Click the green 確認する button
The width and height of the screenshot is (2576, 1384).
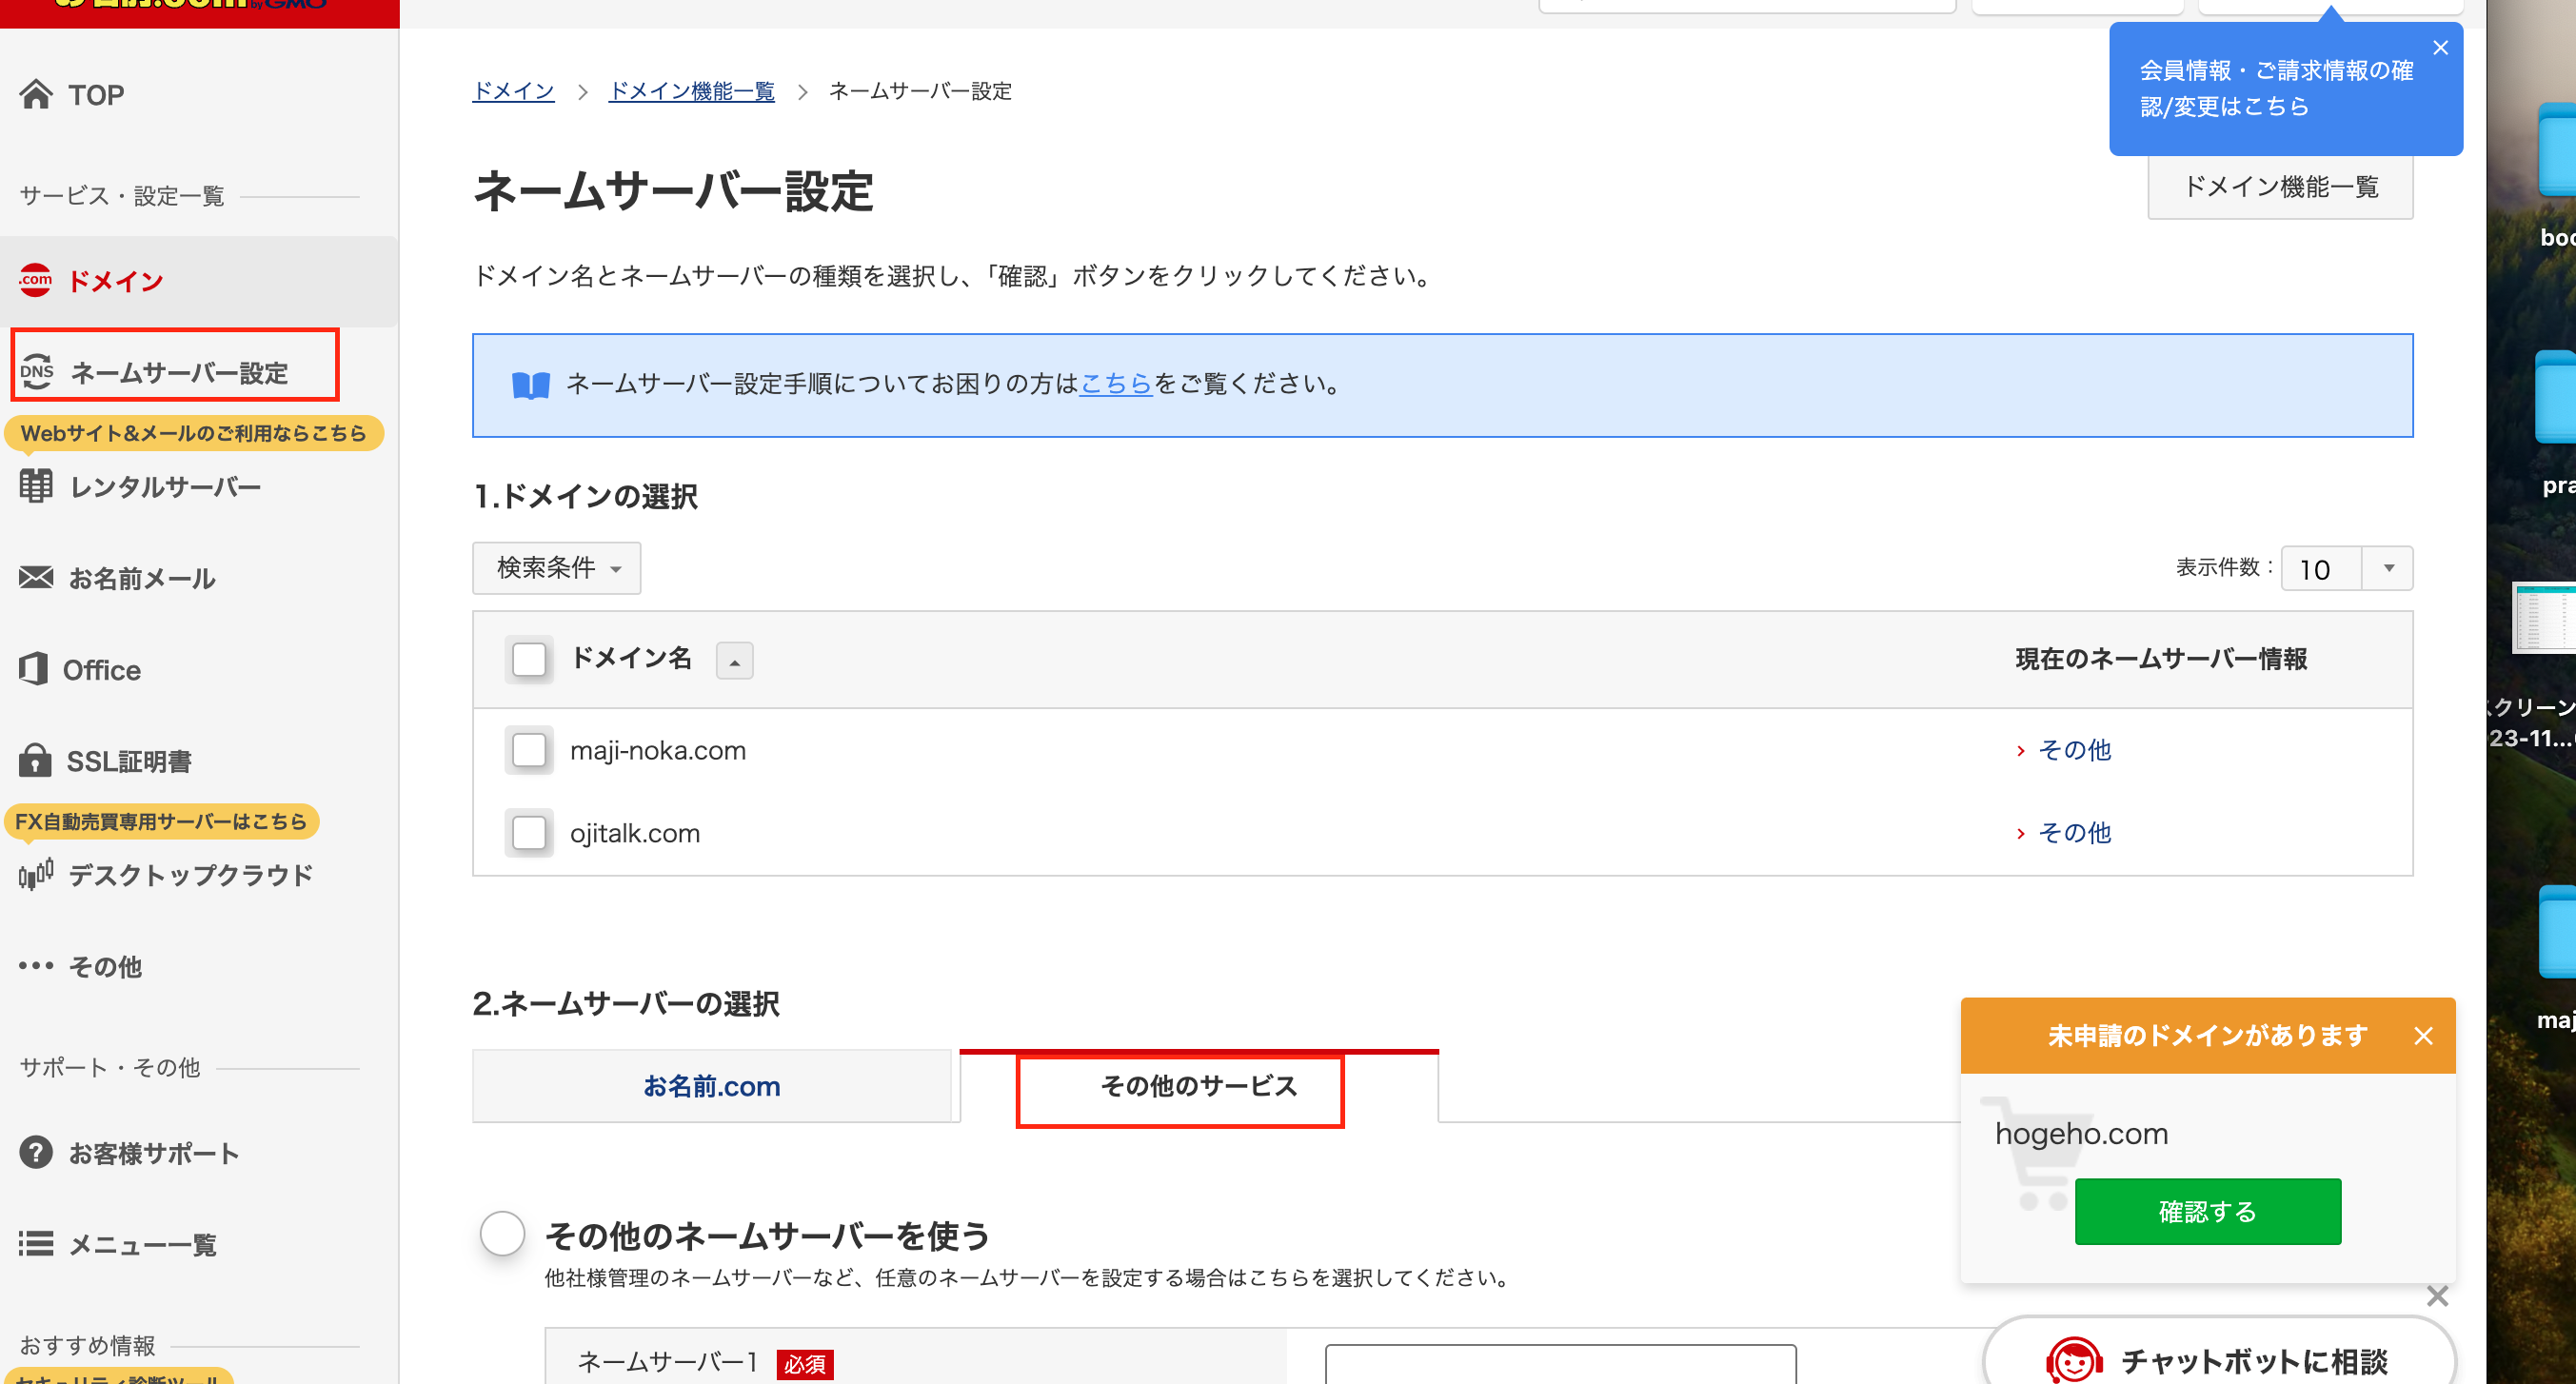2207,1211
